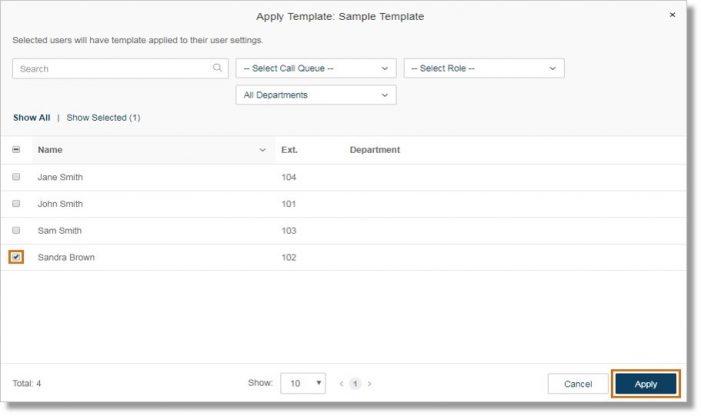Open the All Departments dropdown

(x=316, y=95)
